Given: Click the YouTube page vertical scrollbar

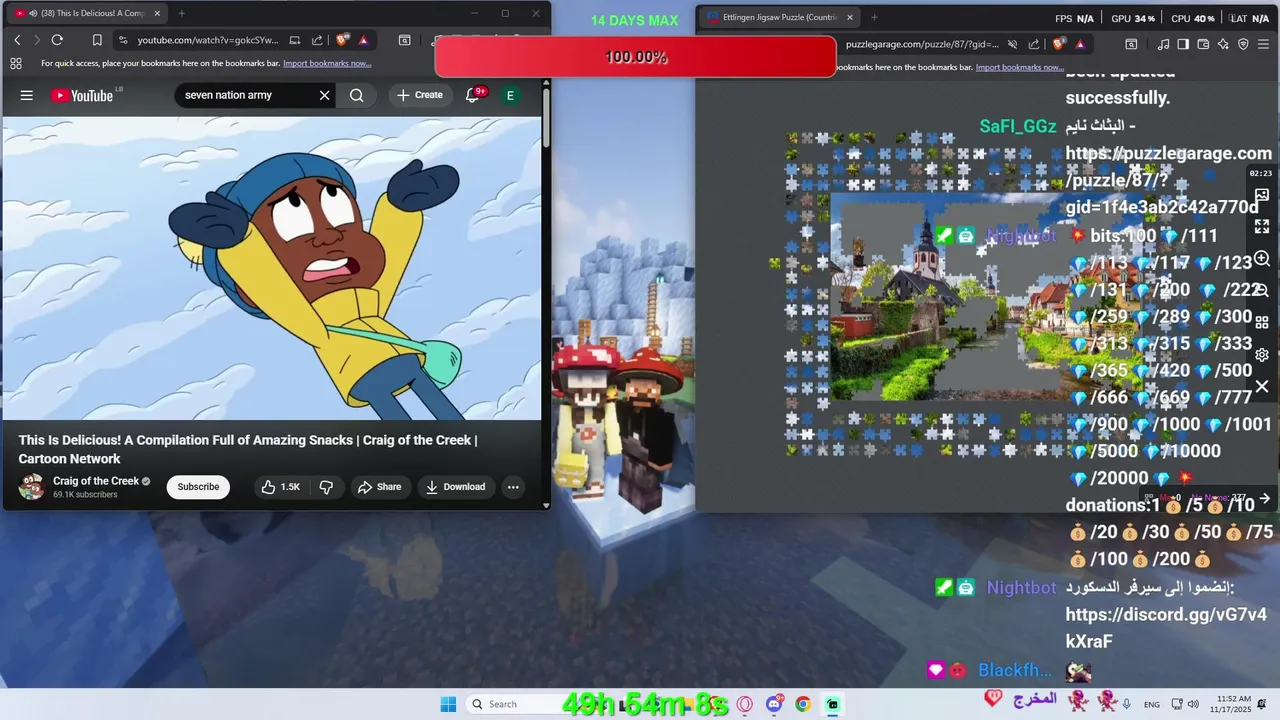Looking at the screenshot, I should (x=546, y=120).
